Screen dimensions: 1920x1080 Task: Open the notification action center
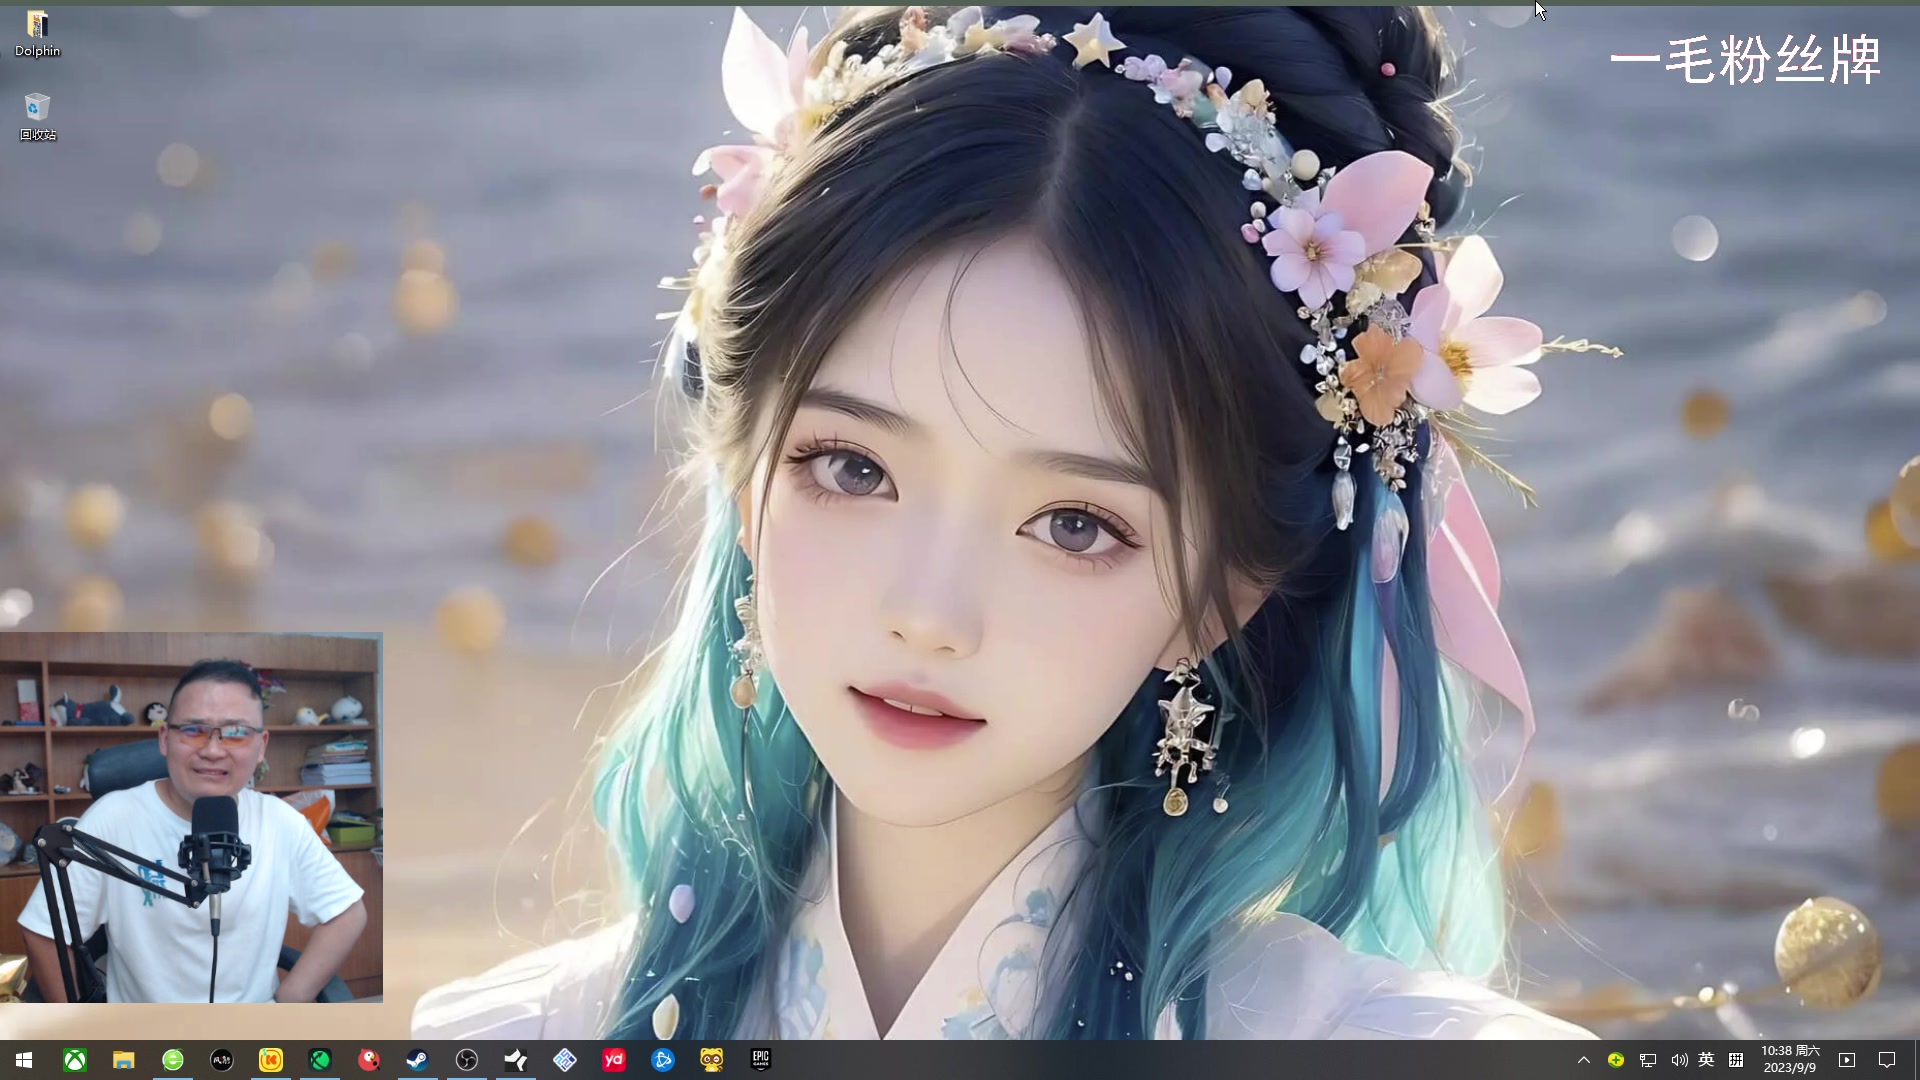click(x=1887, y=1060)
